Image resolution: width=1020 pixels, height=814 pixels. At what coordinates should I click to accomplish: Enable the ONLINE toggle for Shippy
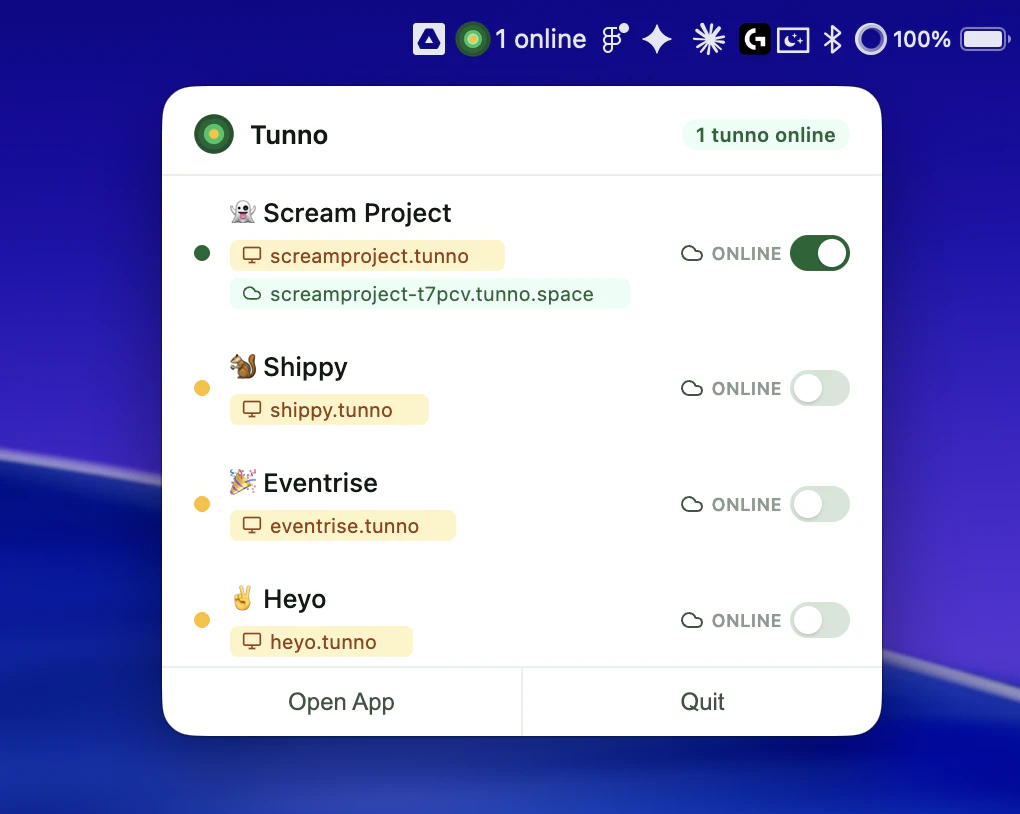(820, 388)
